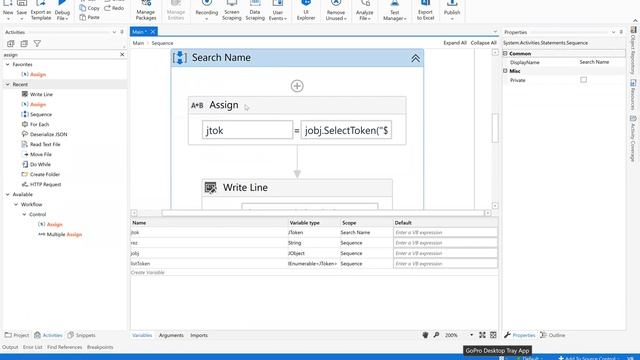This screenshot has width=640, height=360.
Task: Click the Debug File button
Action: pyautogui.click(x=62, y=10)
